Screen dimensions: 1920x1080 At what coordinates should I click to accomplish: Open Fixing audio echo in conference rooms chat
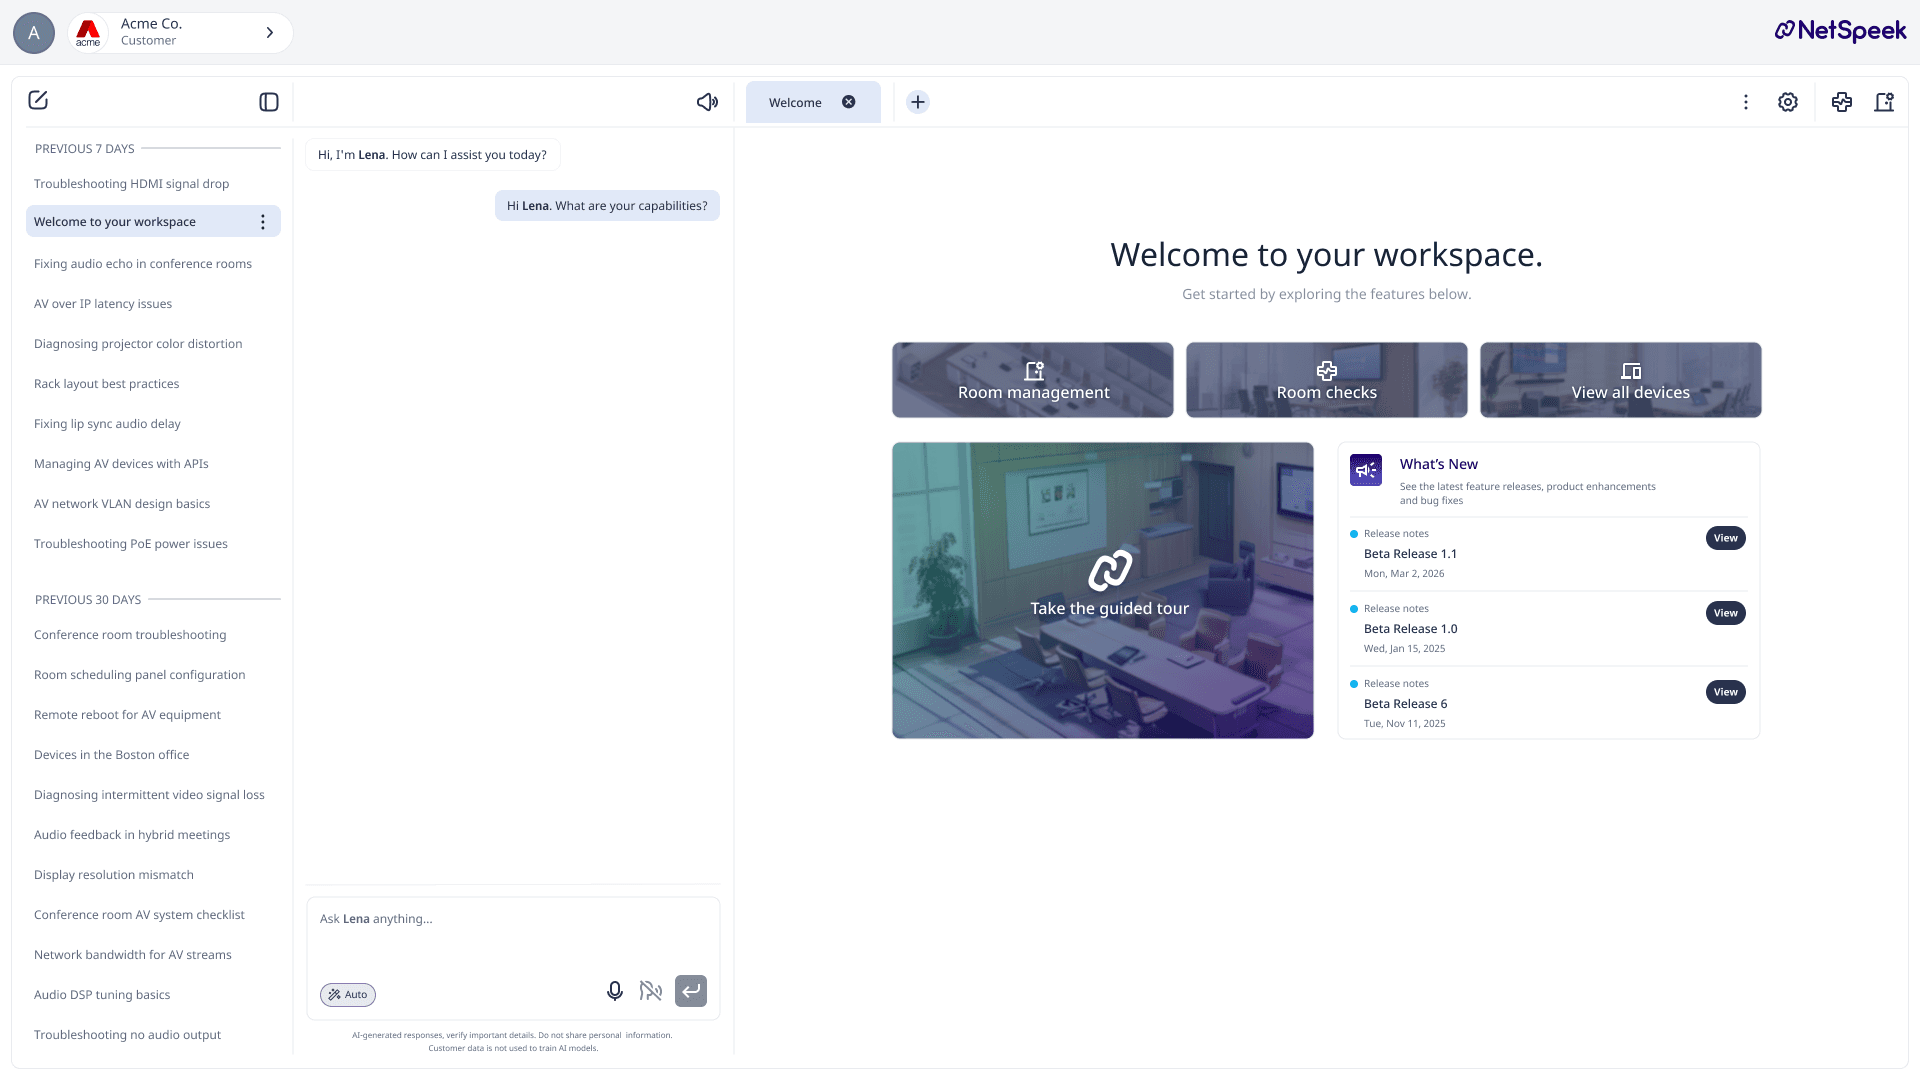143,264
